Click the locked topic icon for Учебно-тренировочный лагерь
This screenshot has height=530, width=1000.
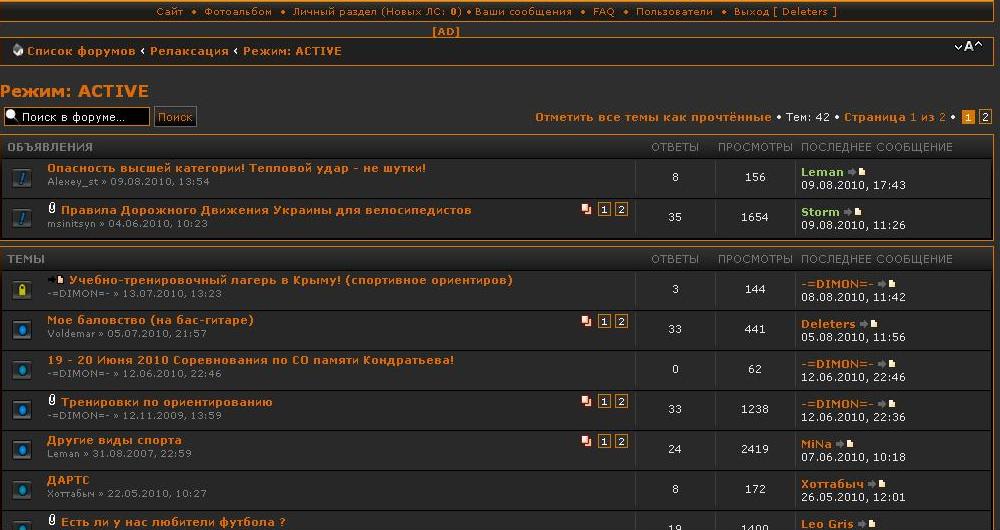[x=22, y=290]
